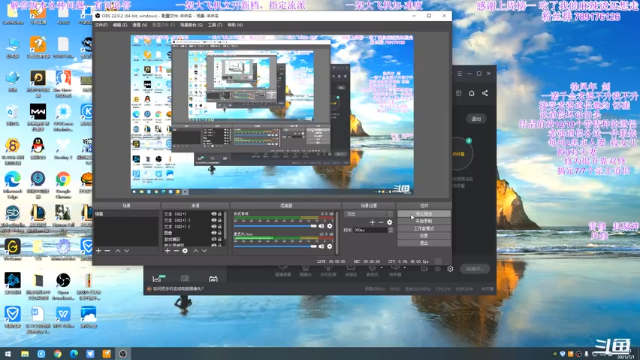Add a new scene with the plus icon
This screenshot has width=640, height=360.
pos(98,251)
